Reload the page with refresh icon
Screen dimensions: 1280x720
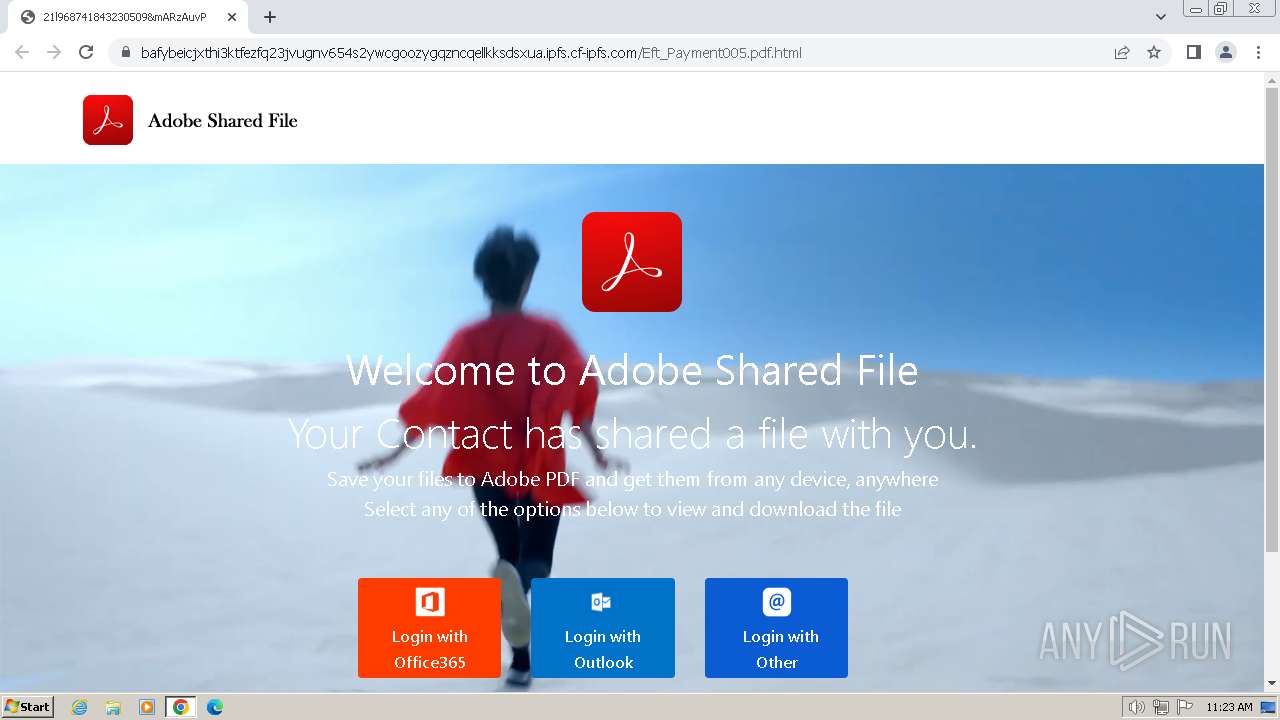86,52
